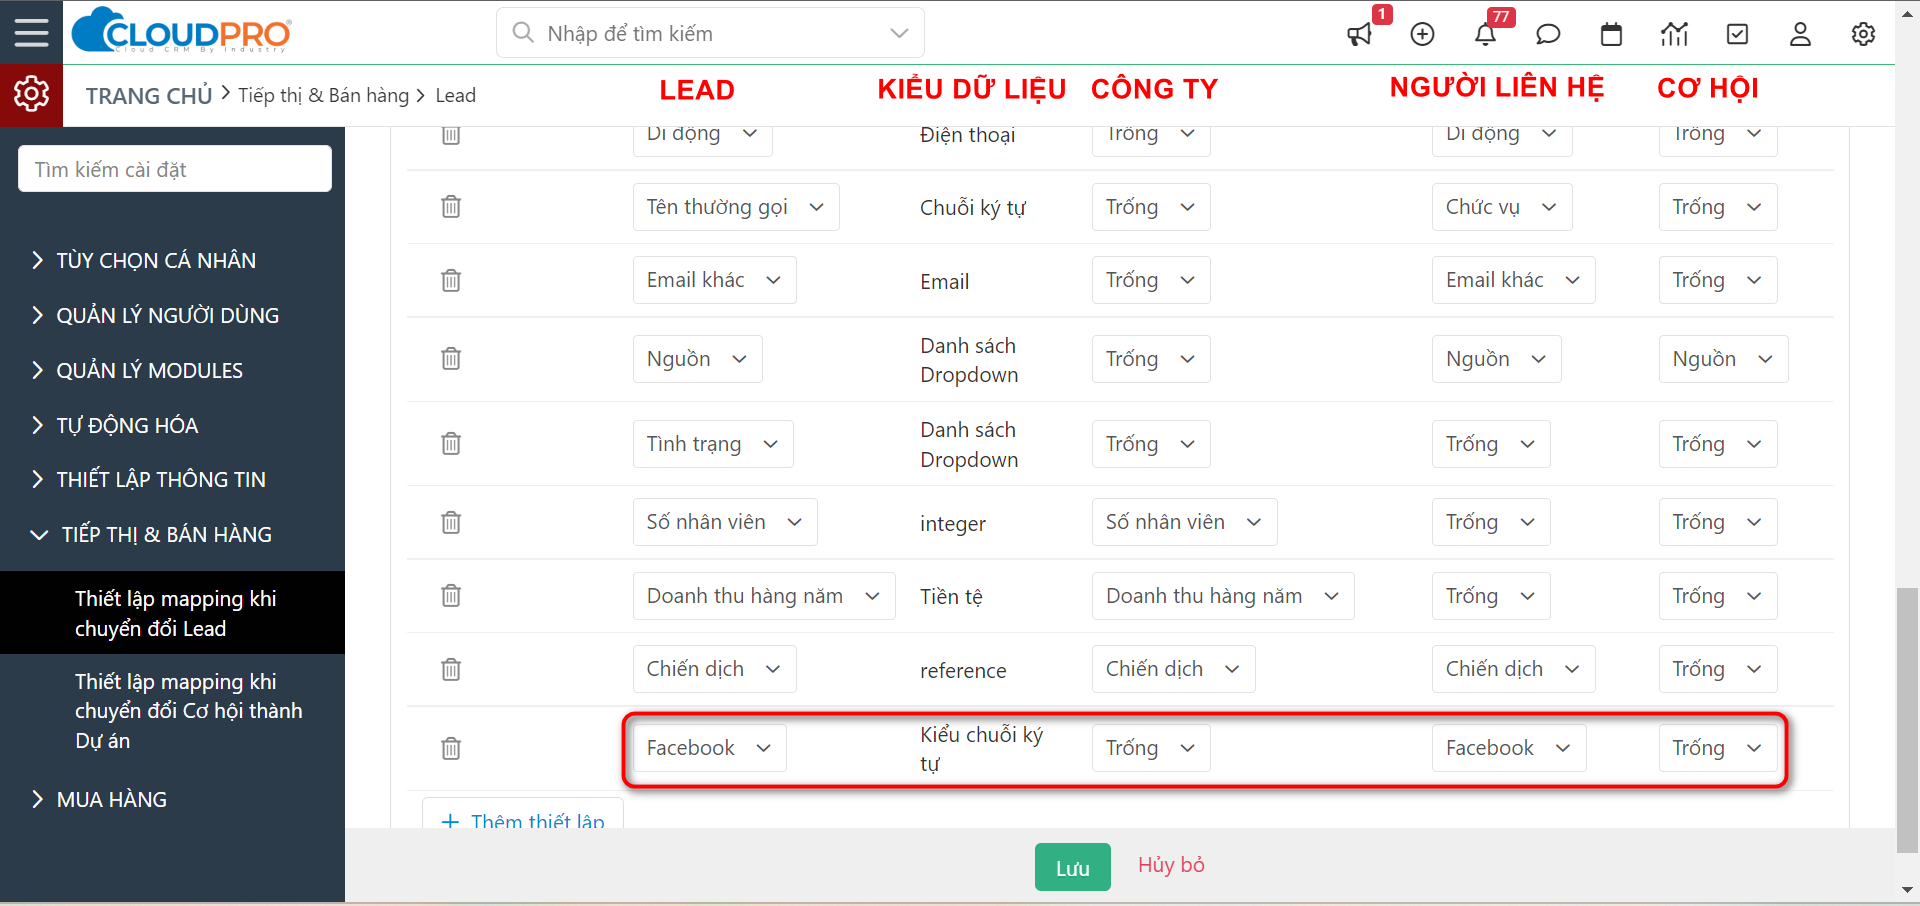Image resolution: width=1920 pixels, height=906 pixels.
Task: Delete the Nguồn mapping row
Action: (451, 358)
